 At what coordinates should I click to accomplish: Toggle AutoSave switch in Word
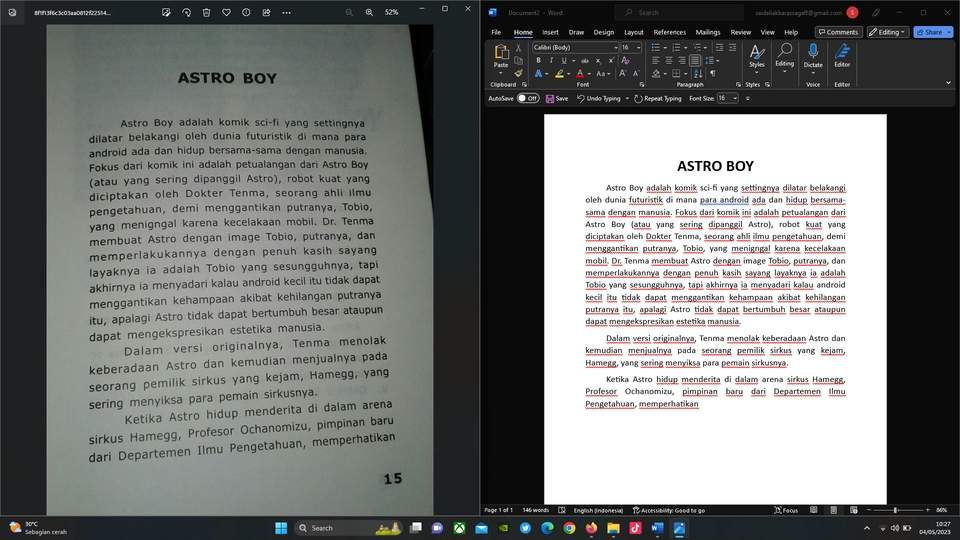point(528,99)
